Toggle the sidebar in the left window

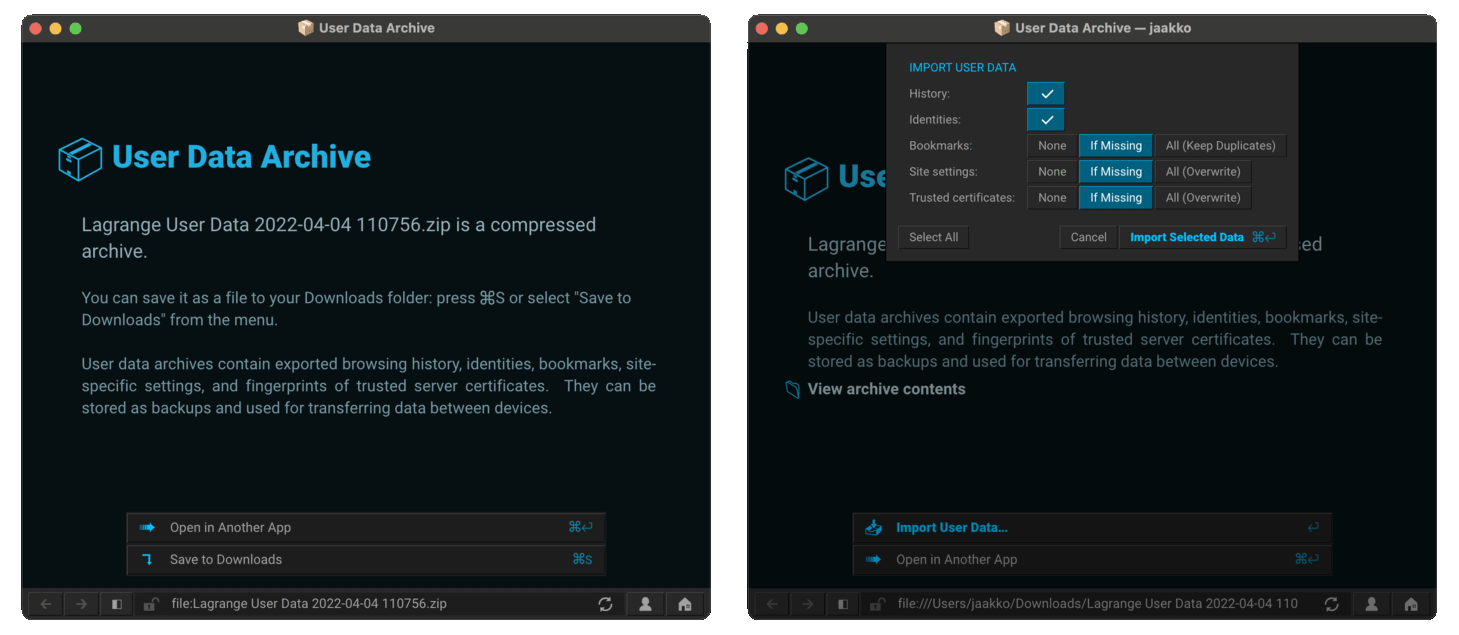(x=116, y=604)
